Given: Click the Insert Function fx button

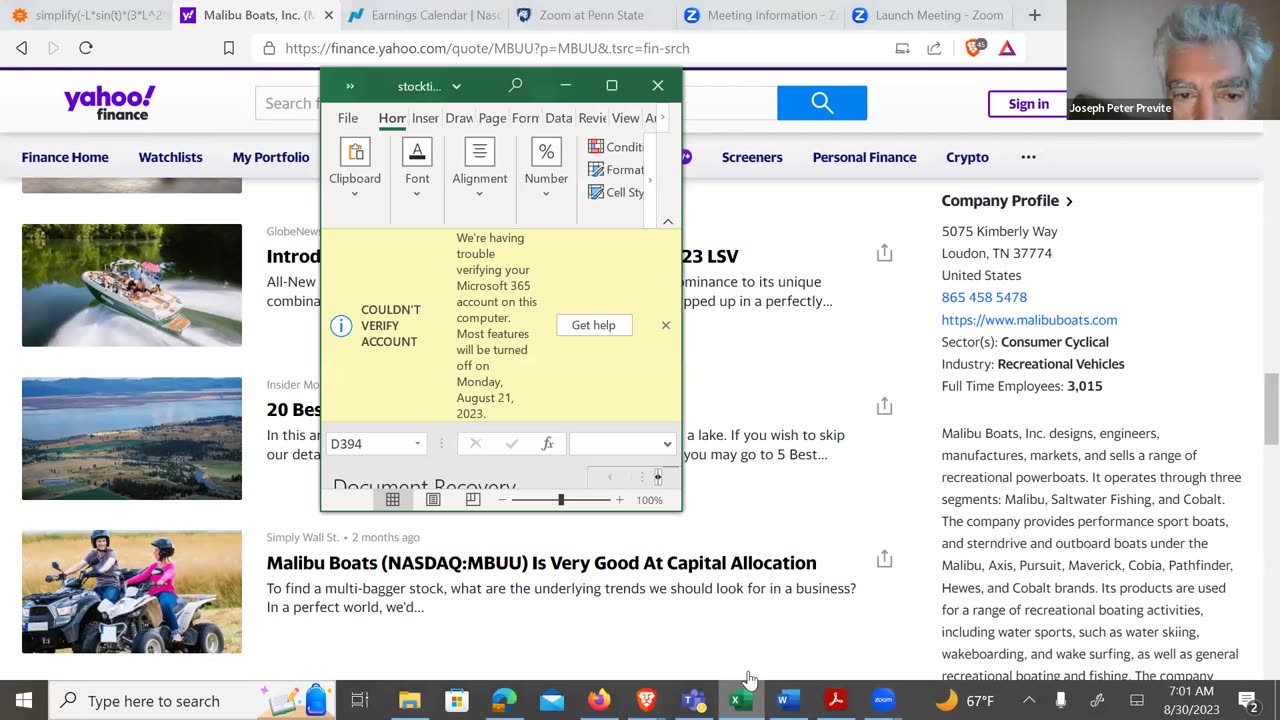Looking at the screenshot, I should click(547, 444).
